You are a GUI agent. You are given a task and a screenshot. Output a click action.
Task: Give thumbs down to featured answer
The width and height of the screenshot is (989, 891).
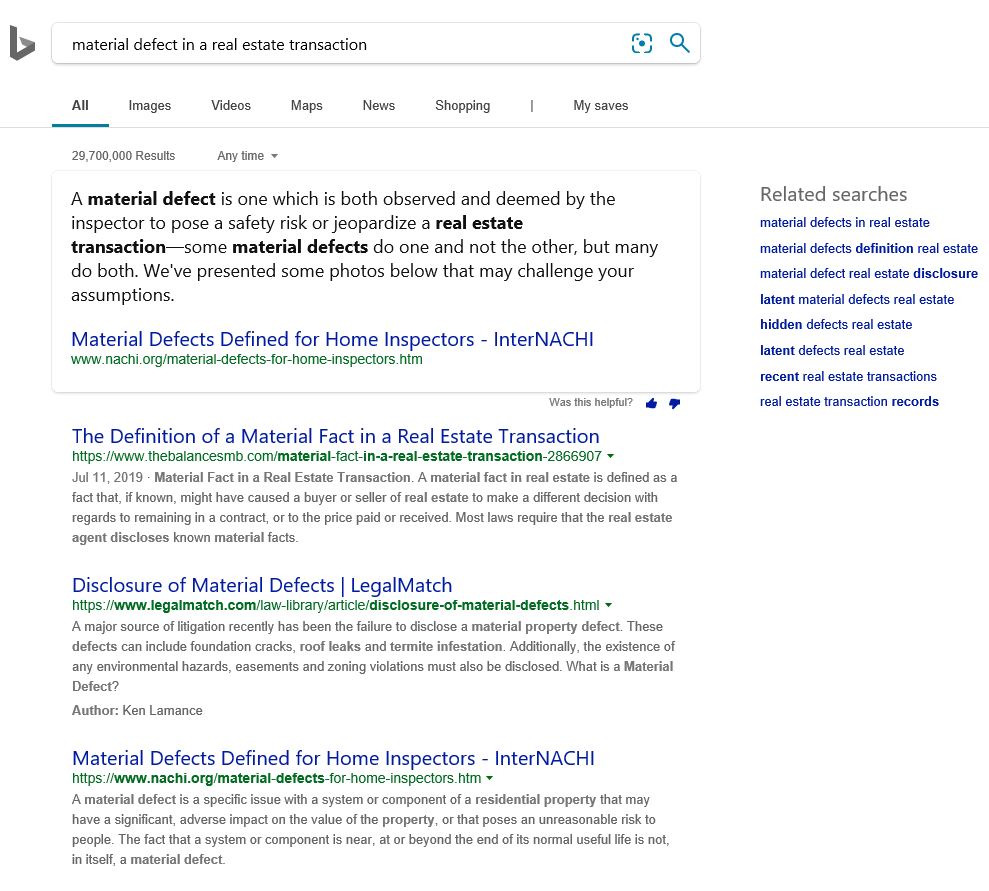tap(674, 403)
